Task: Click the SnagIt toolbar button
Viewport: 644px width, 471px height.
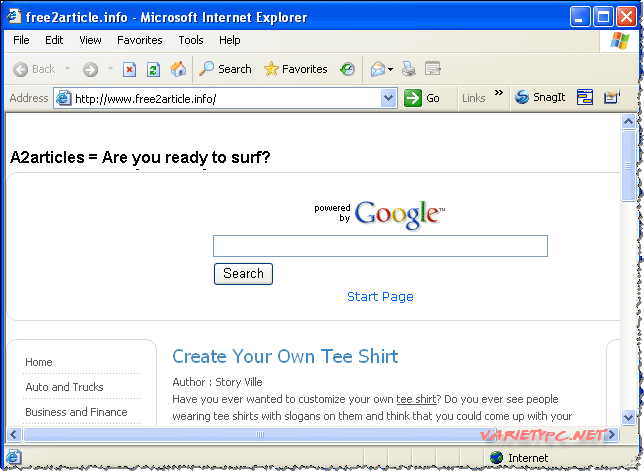Action: (540, 97)
